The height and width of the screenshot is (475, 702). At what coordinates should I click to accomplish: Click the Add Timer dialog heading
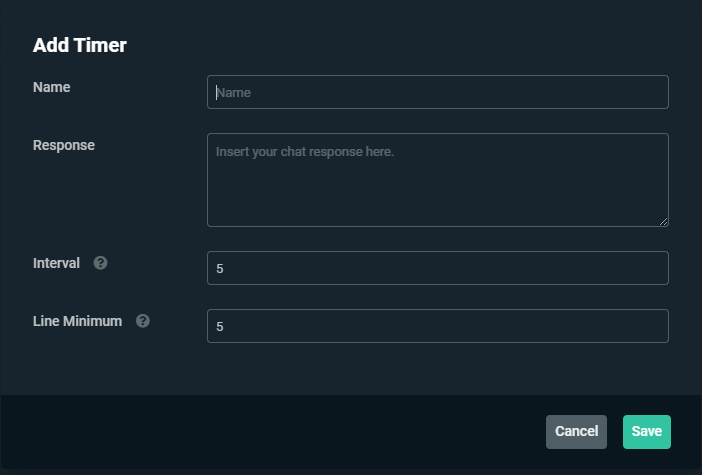pos(80,45)
